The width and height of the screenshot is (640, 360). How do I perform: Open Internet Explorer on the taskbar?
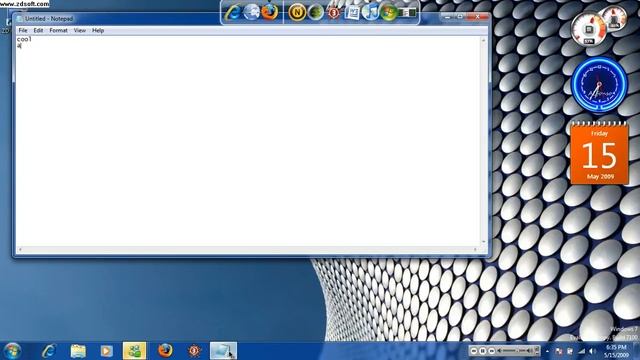click(49, 351)
